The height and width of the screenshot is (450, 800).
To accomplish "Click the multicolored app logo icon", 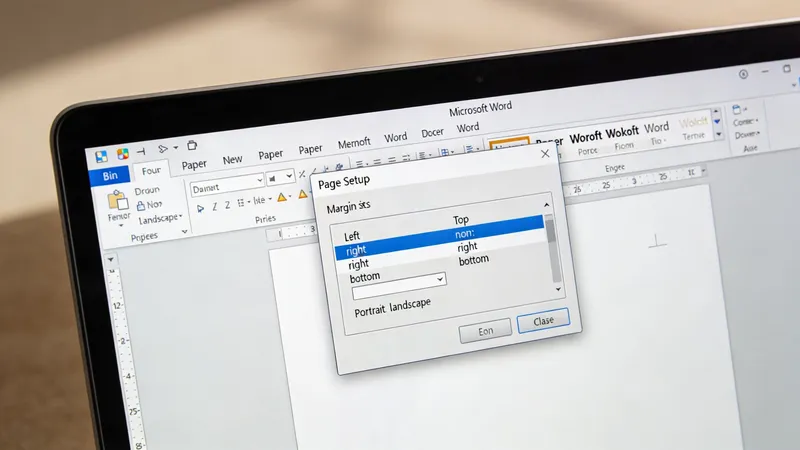I will click(x=123, y=153).
